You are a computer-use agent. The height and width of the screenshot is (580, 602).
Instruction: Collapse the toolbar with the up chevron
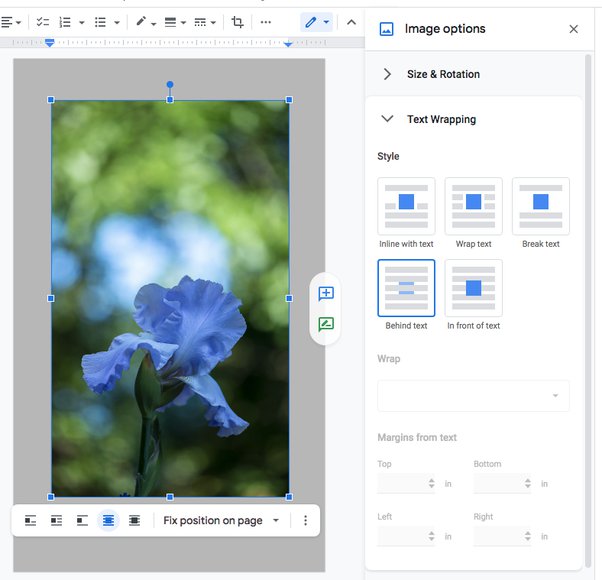(351, 22)
